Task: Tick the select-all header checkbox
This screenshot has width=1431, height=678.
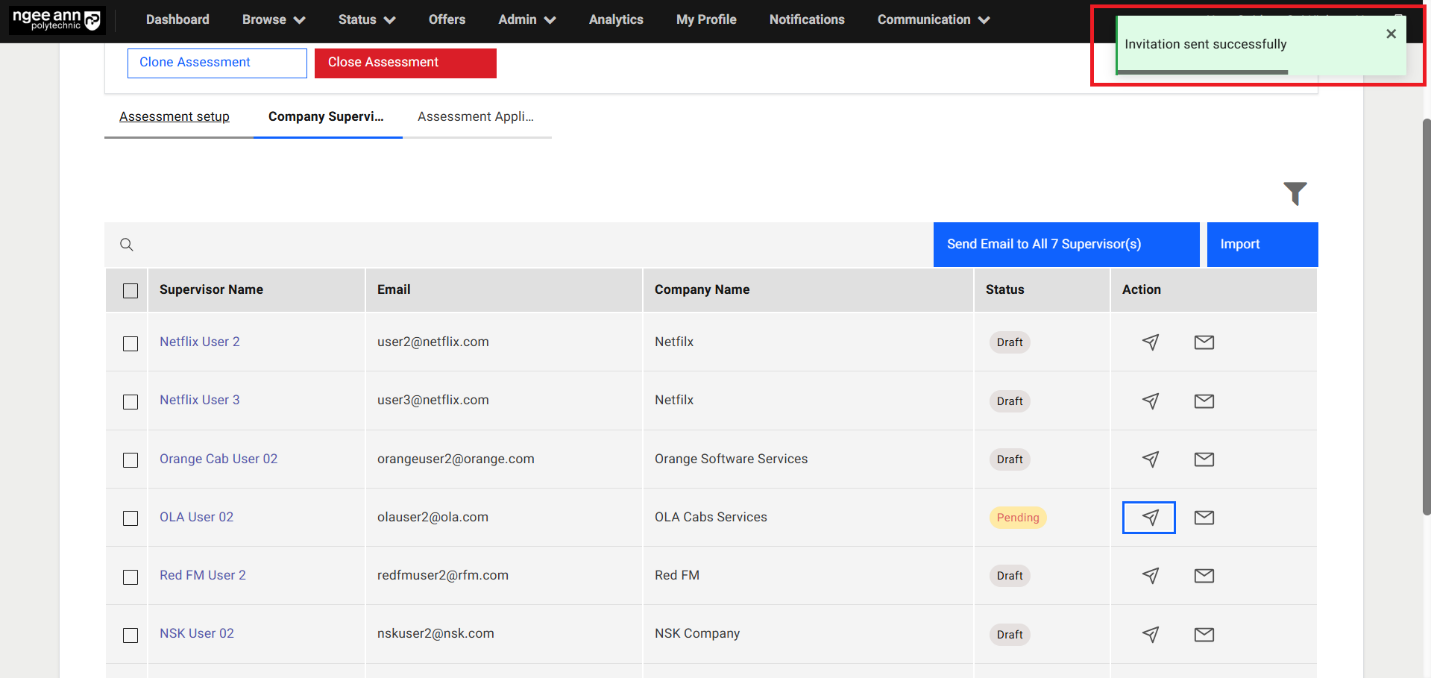Action: [x=131, y=291]
